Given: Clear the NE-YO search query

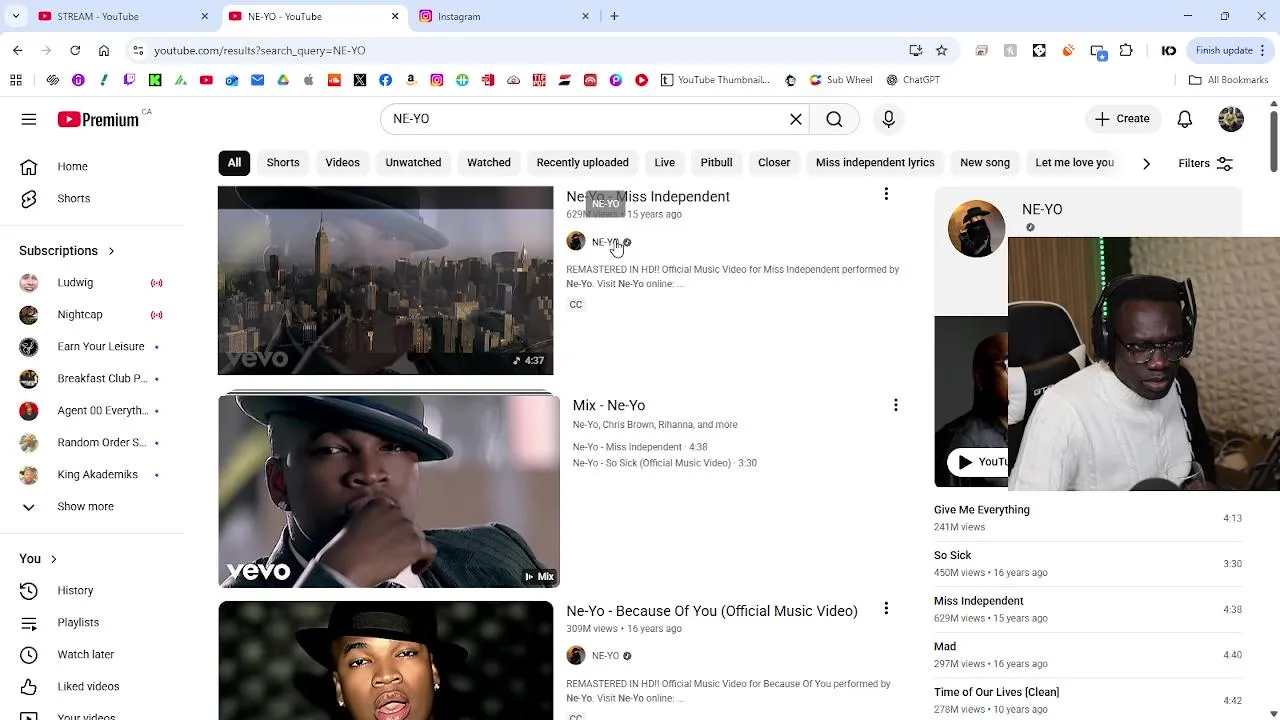Looking at the screenshot, I should (796, 119).
